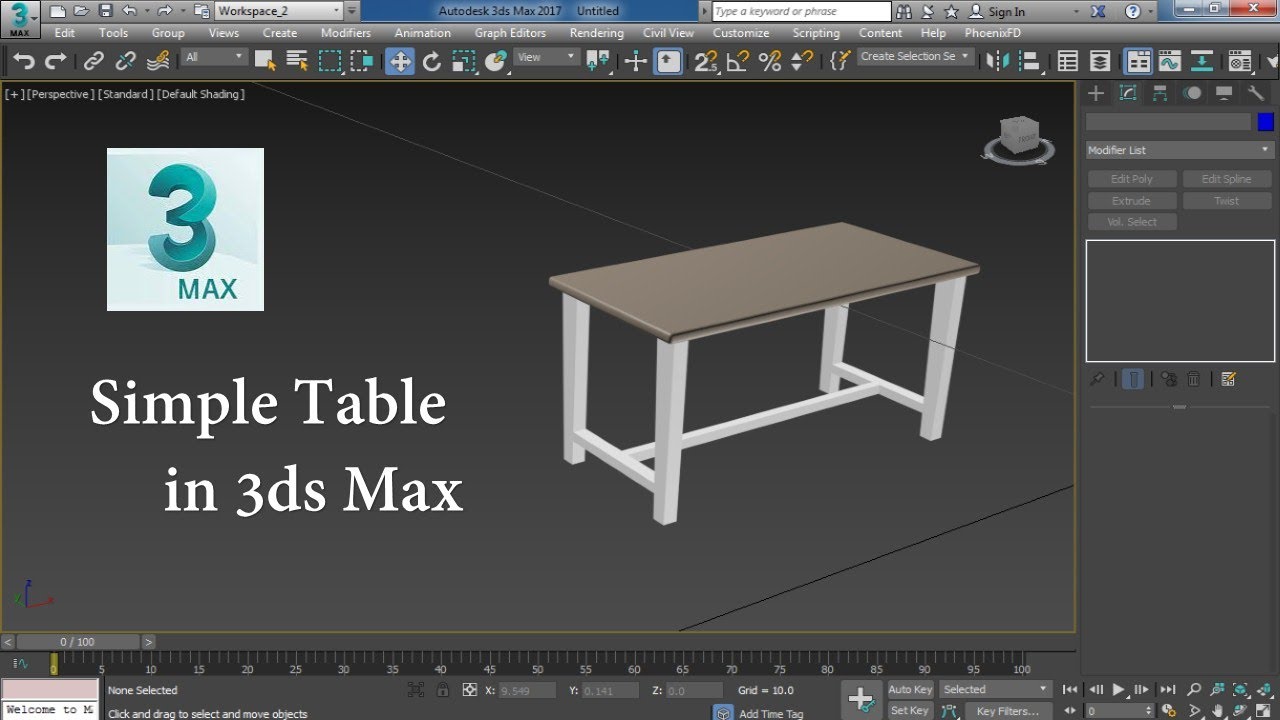The image size is (1280, 720).
Task: Open the 'Selected' key mode dropdown
Action: click(x=995, y=689)
